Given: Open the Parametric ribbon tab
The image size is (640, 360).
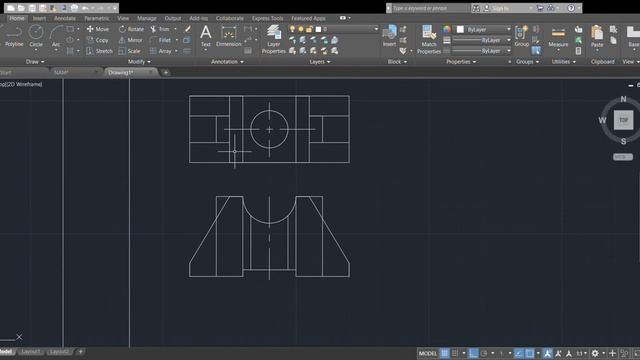Looking at the screenshot, I should coord(97,18).
